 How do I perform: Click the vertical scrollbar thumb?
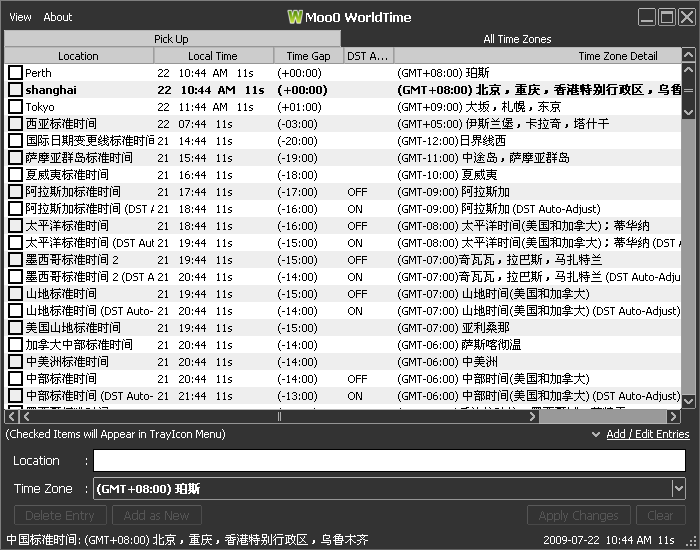pos(688,90)
